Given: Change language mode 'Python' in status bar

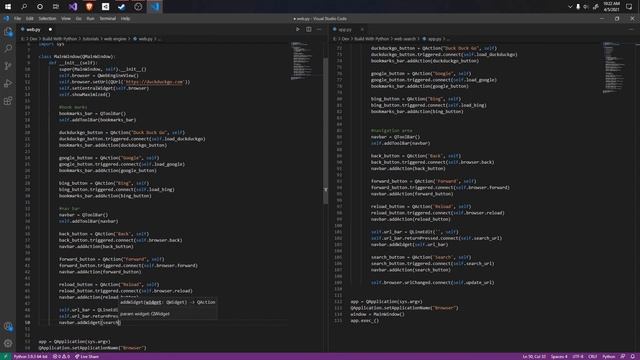Looking at the screenshot, I should [x=609, y=357].
